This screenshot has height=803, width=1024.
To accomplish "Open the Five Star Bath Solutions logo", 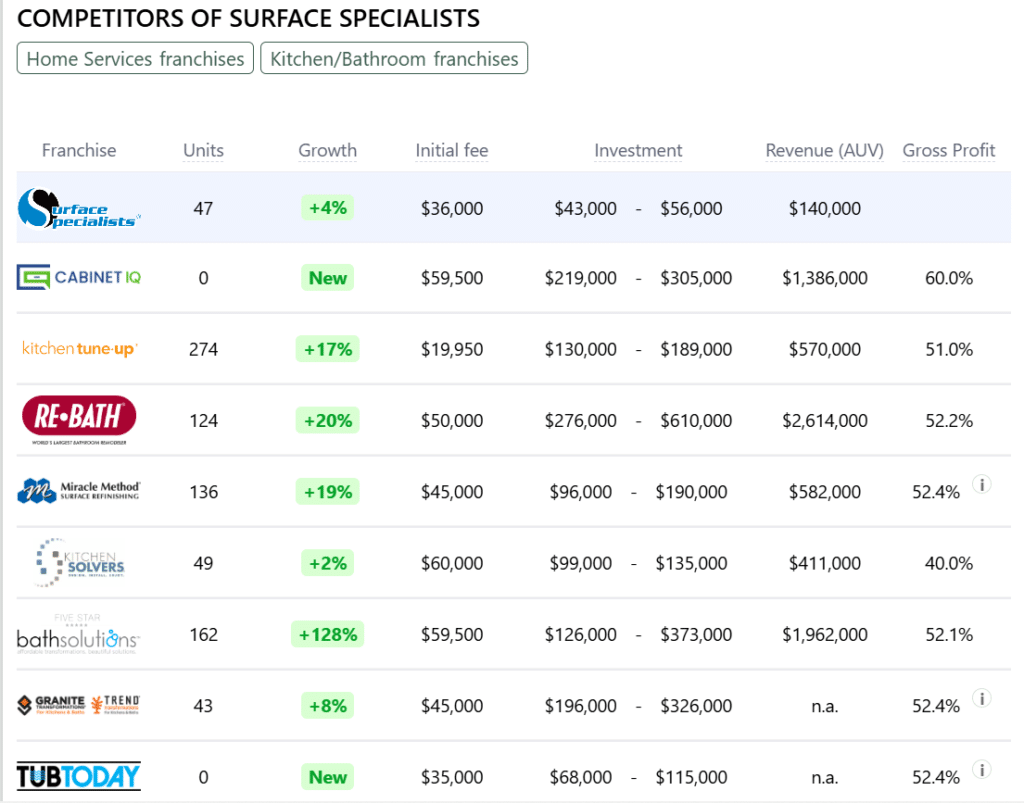I will coord(78,633).
